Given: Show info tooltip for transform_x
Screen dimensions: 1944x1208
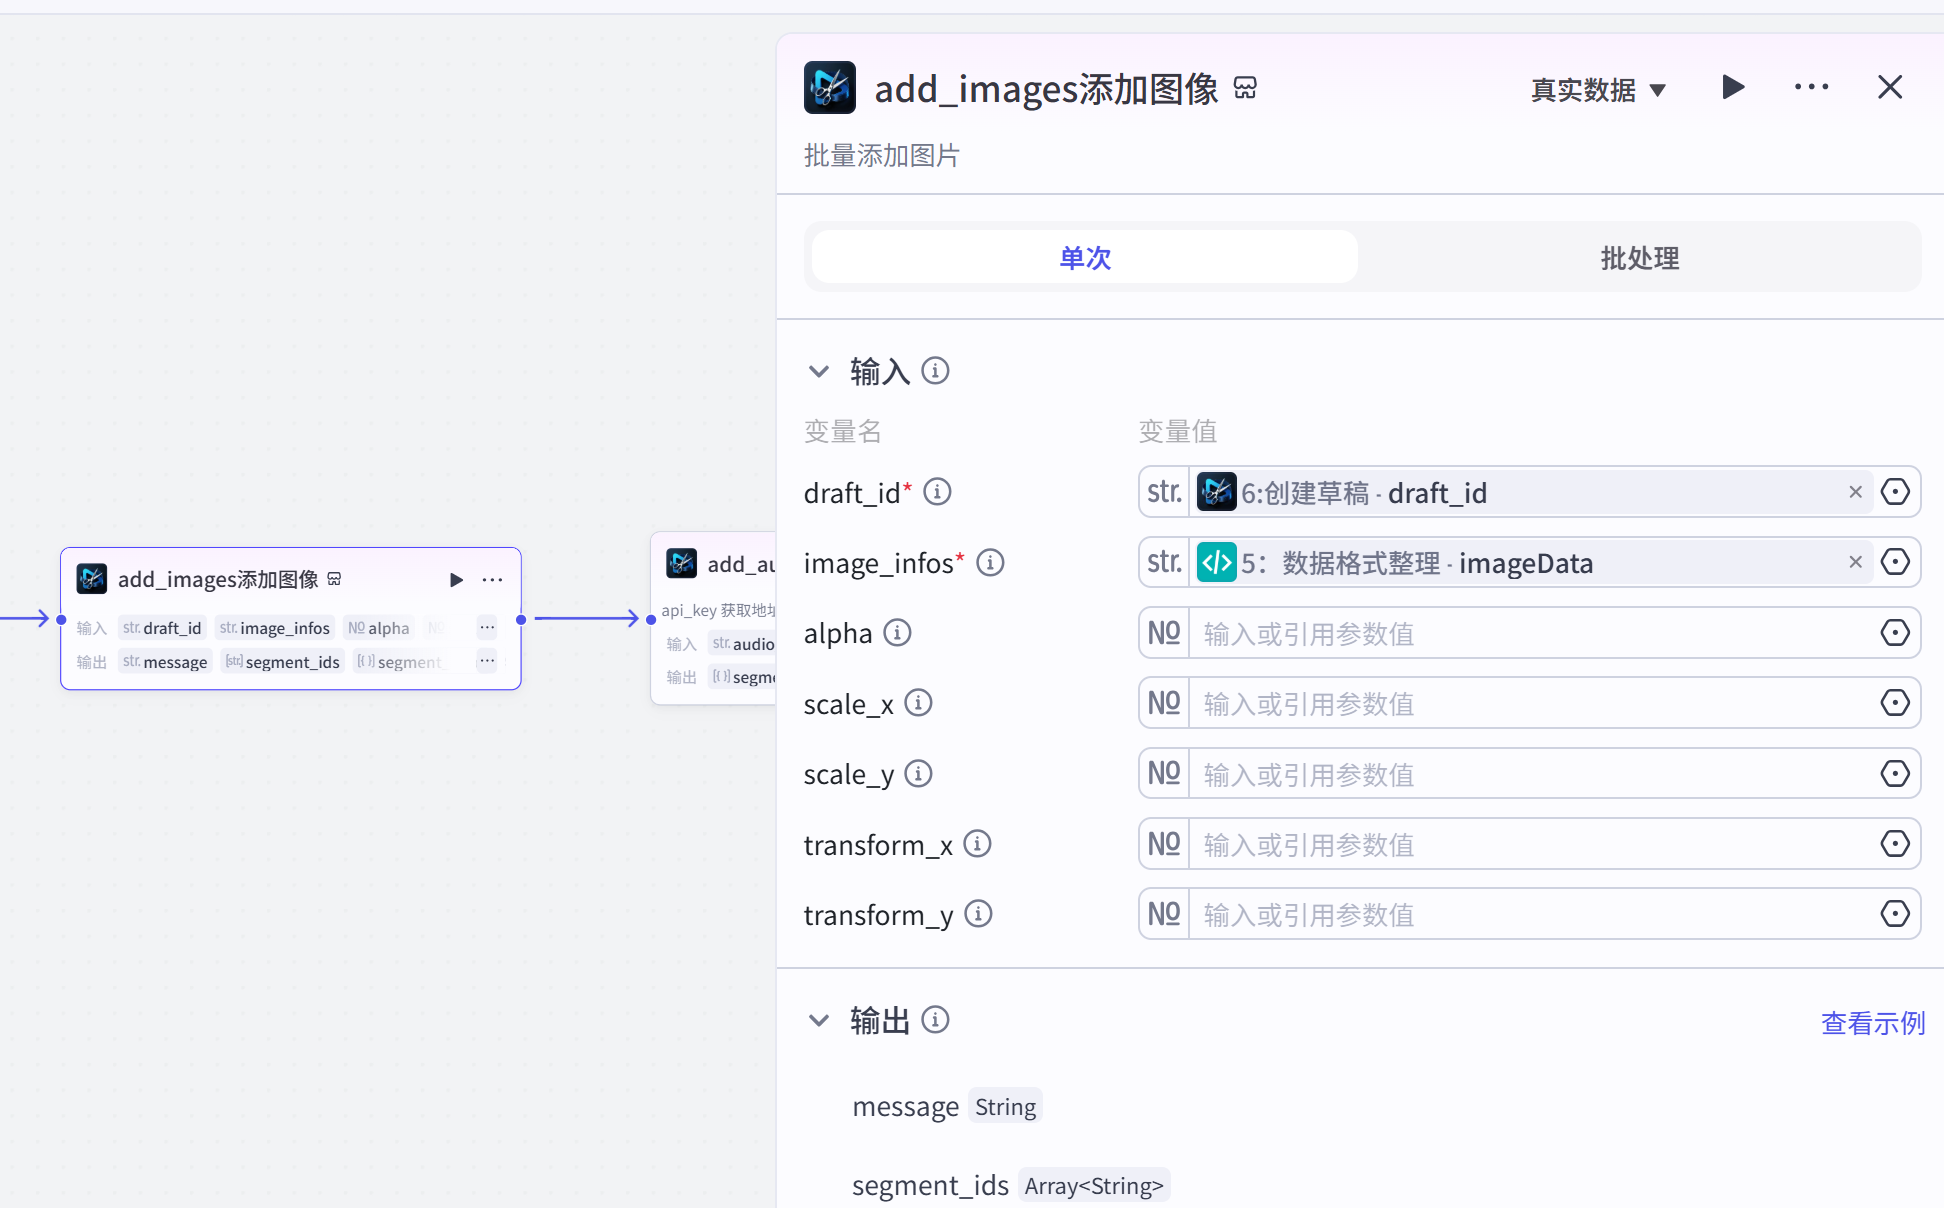Looking at the screenshot, I should click(977, 844).
